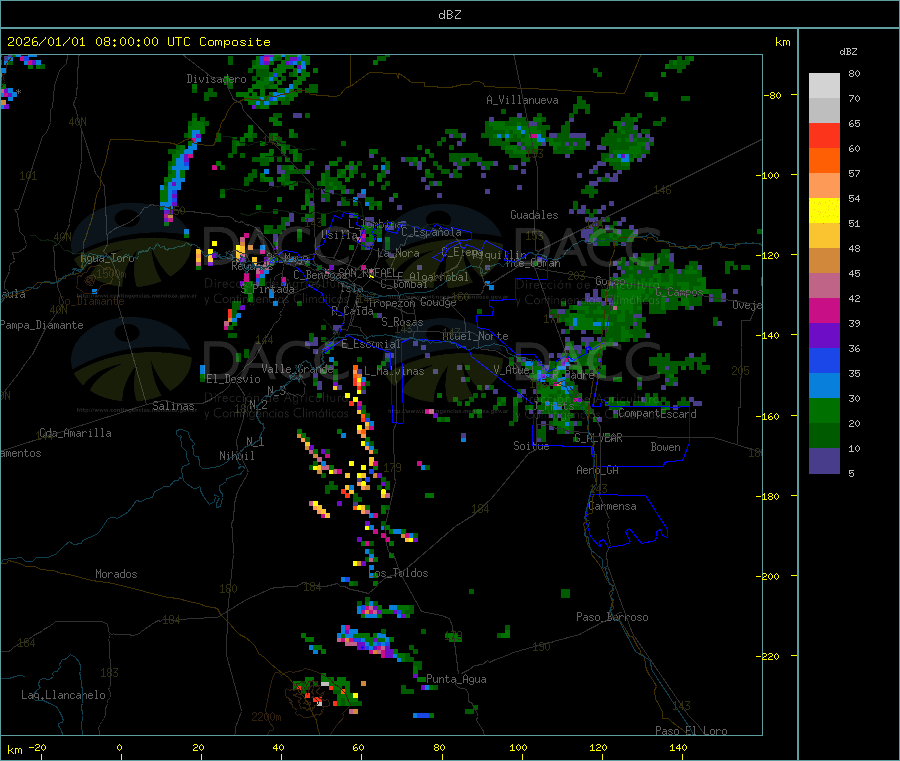Click the 'km' unit label at bottom-left
The image size is (900, 761).
click(14, 750)
